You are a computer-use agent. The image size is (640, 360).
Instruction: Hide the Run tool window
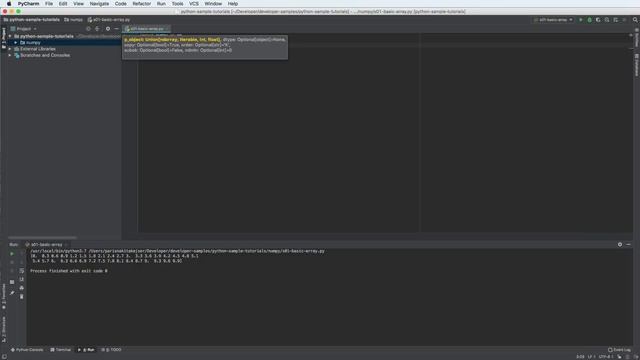(x=628, y=244)
